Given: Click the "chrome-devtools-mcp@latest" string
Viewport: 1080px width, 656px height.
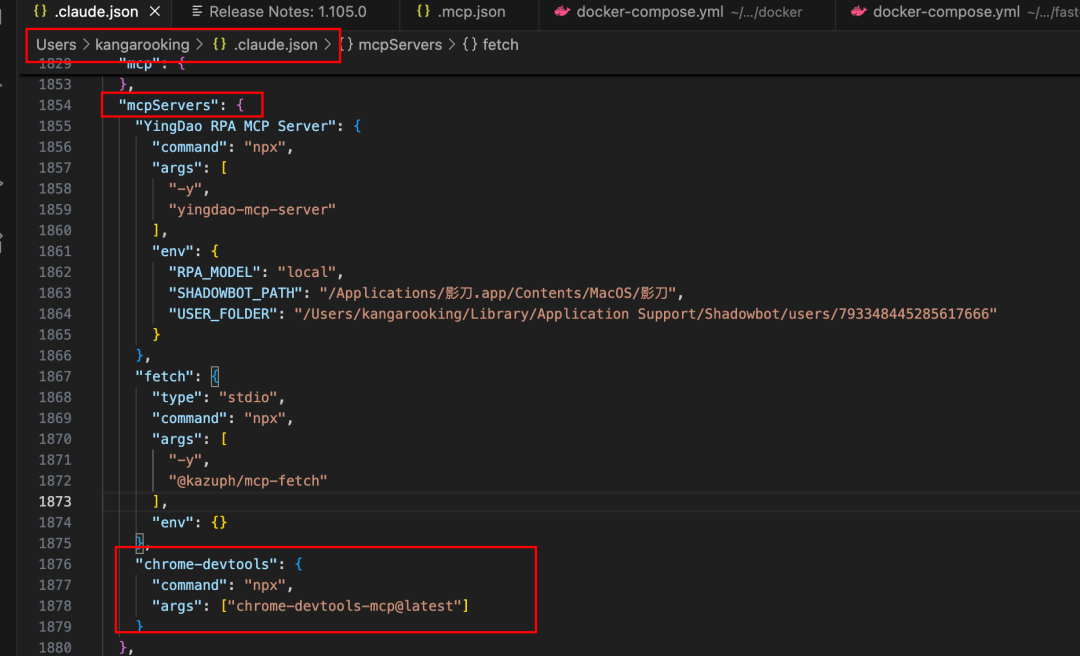Looking at the screenshot, I should coord(344,606).
